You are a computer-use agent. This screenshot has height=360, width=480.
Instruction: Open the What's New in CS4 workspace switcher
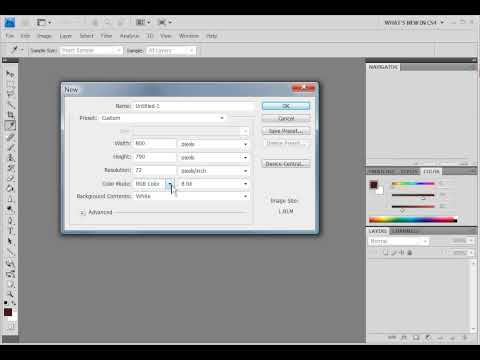pos(414,23)
